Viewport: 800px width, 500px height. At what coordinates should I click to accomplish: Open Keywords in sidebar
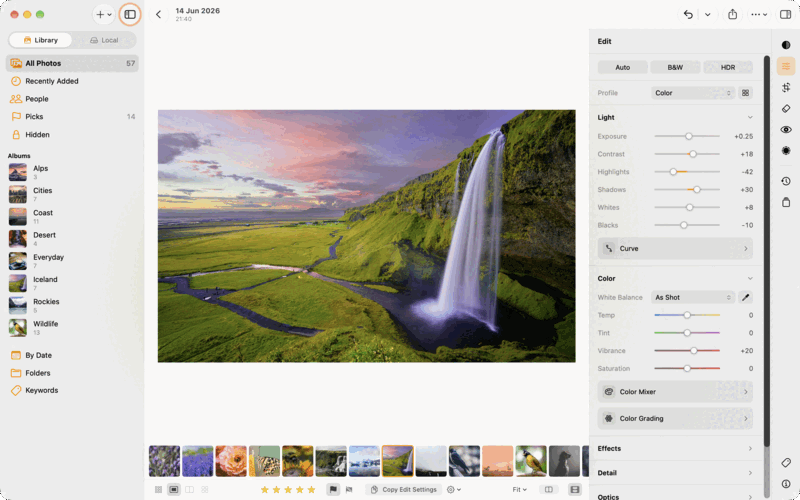pyautogui.click(x=72, y=390)
